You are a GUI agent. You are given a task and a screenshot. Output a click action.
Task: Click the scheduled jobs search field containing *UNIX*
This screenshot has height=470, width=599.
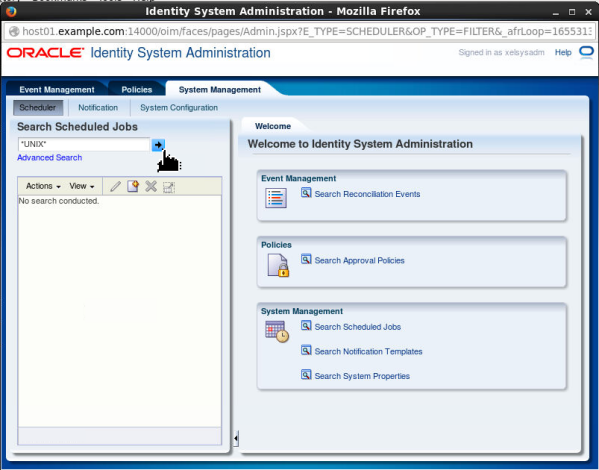pos(84,144)
